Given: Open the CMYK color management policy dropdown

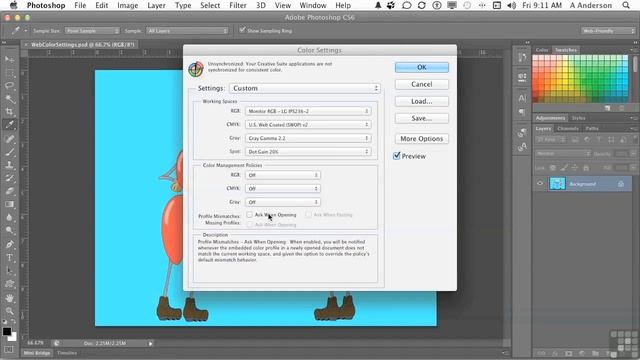Looking at the screenshot, I should (x=282, y=189).
